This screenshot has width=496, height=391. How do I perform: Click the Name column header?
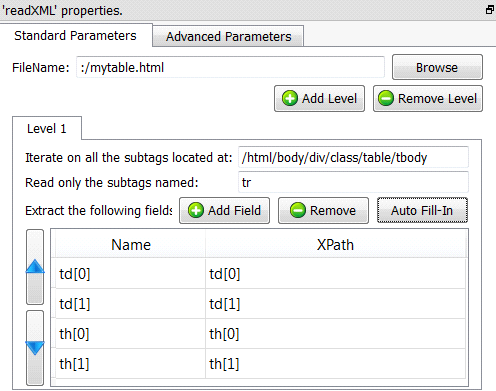pyautogui.click(x=130, y=245)
